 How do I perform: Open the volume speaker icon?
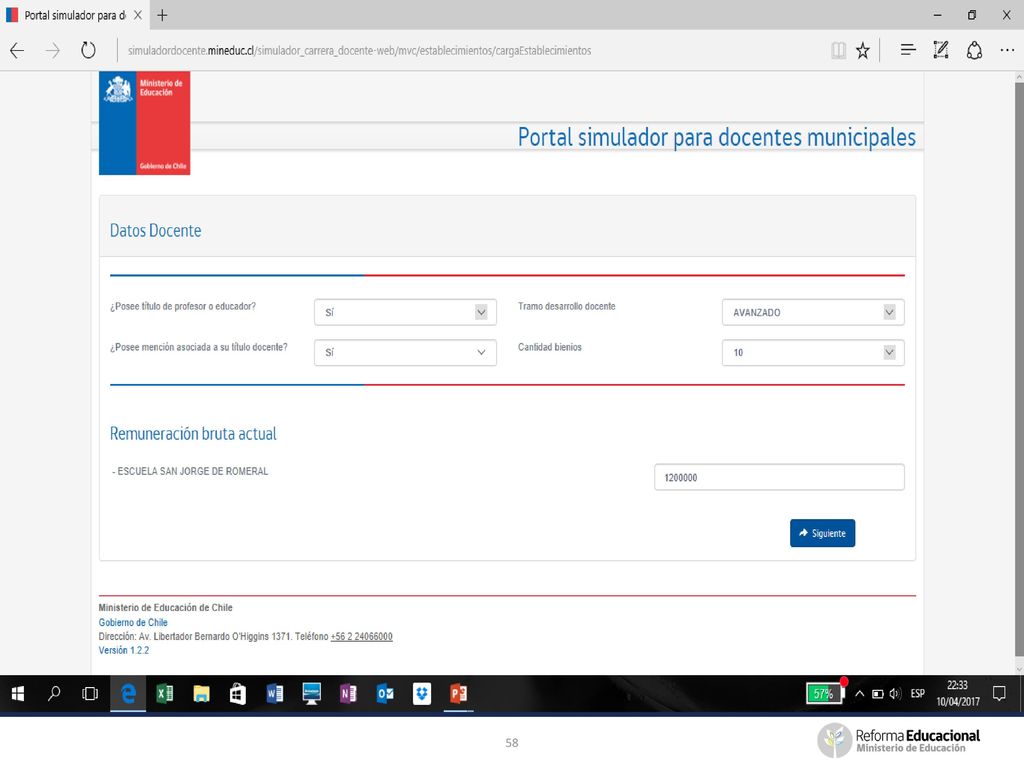coord(895,694)
